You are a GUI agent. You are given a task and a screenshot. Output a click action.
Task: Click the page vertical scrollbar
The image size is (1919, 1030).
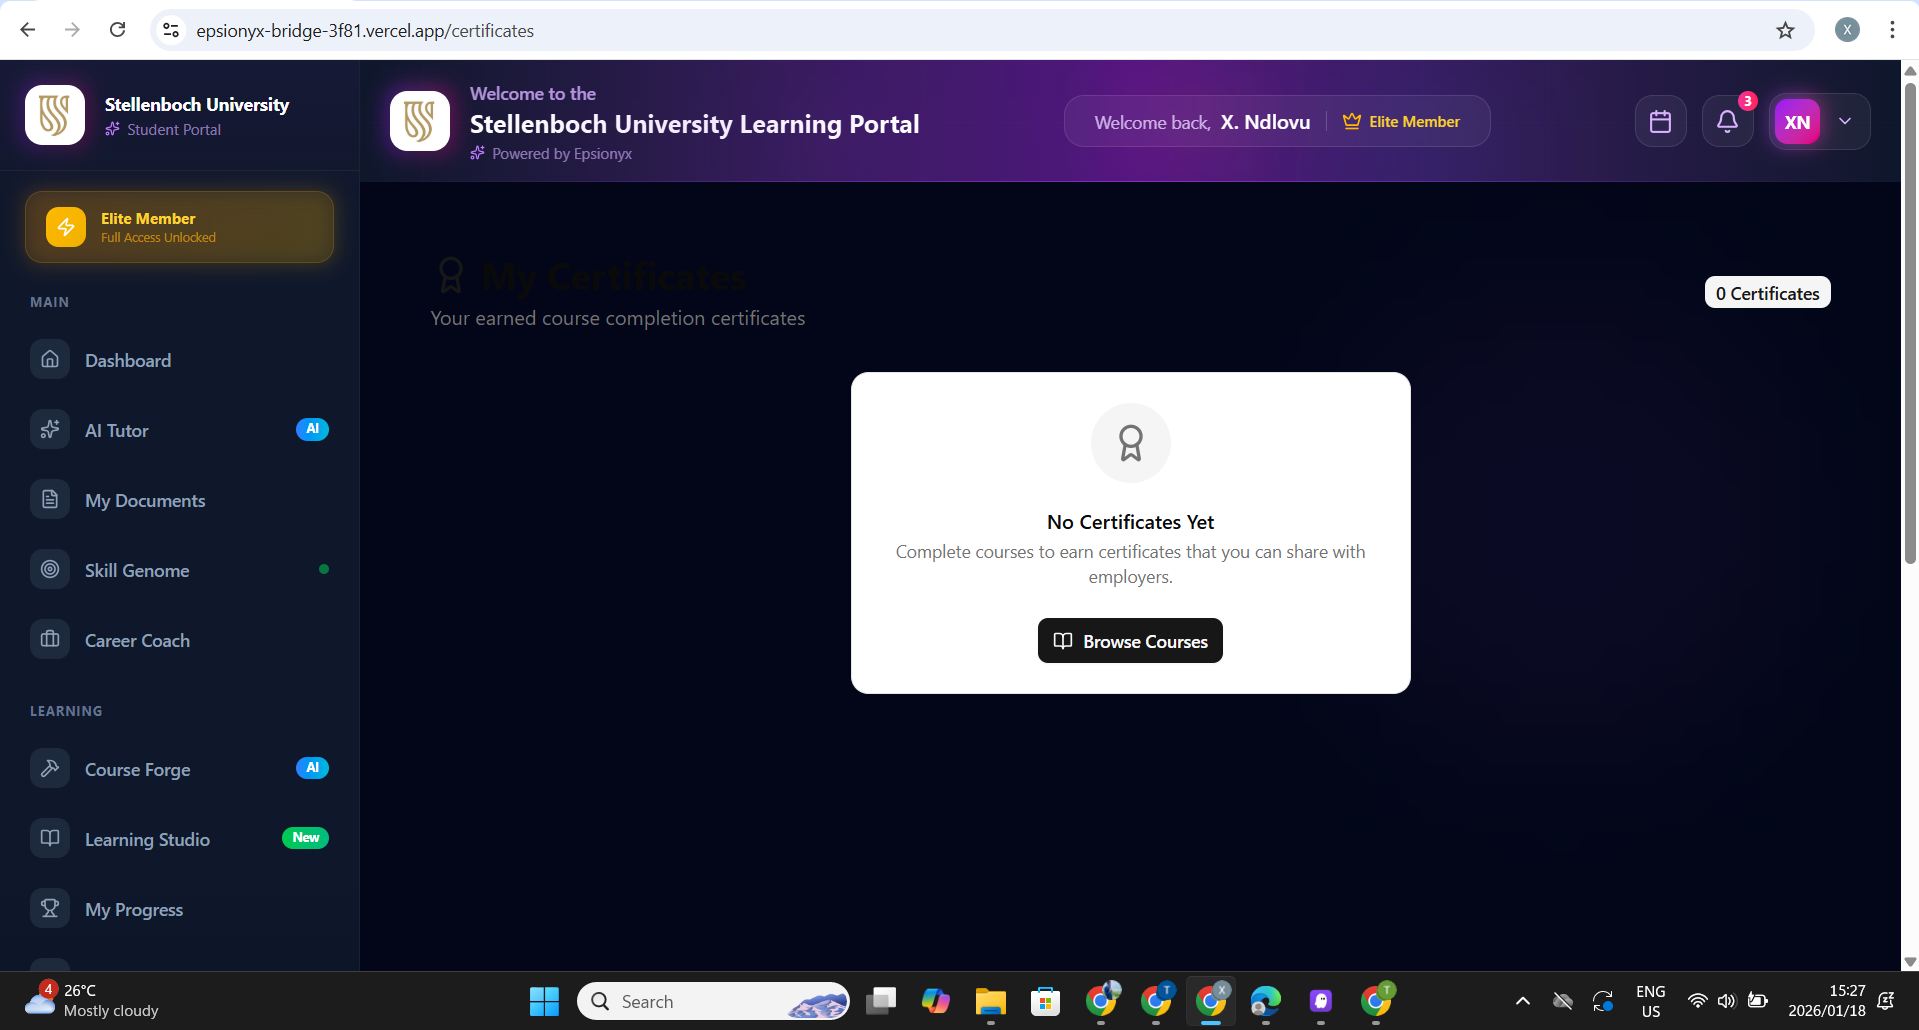[1910, 322]
